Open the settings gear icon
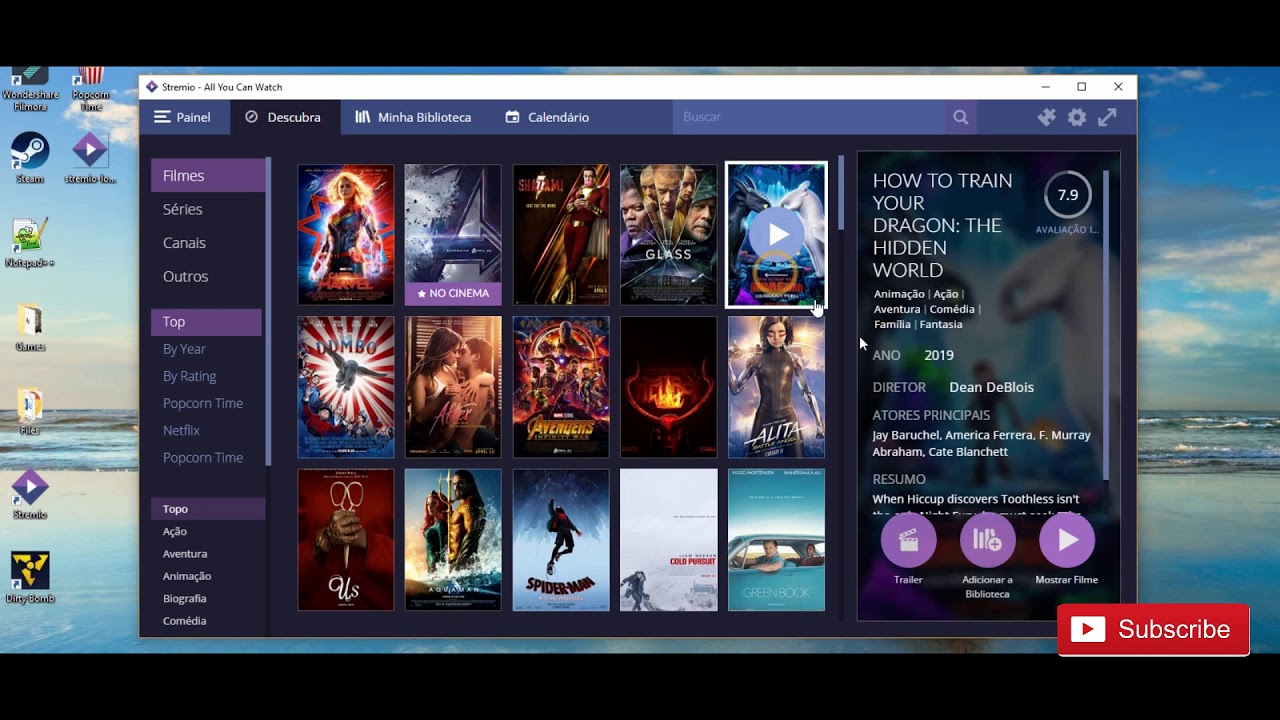1280x720 pixels. 1077,117
